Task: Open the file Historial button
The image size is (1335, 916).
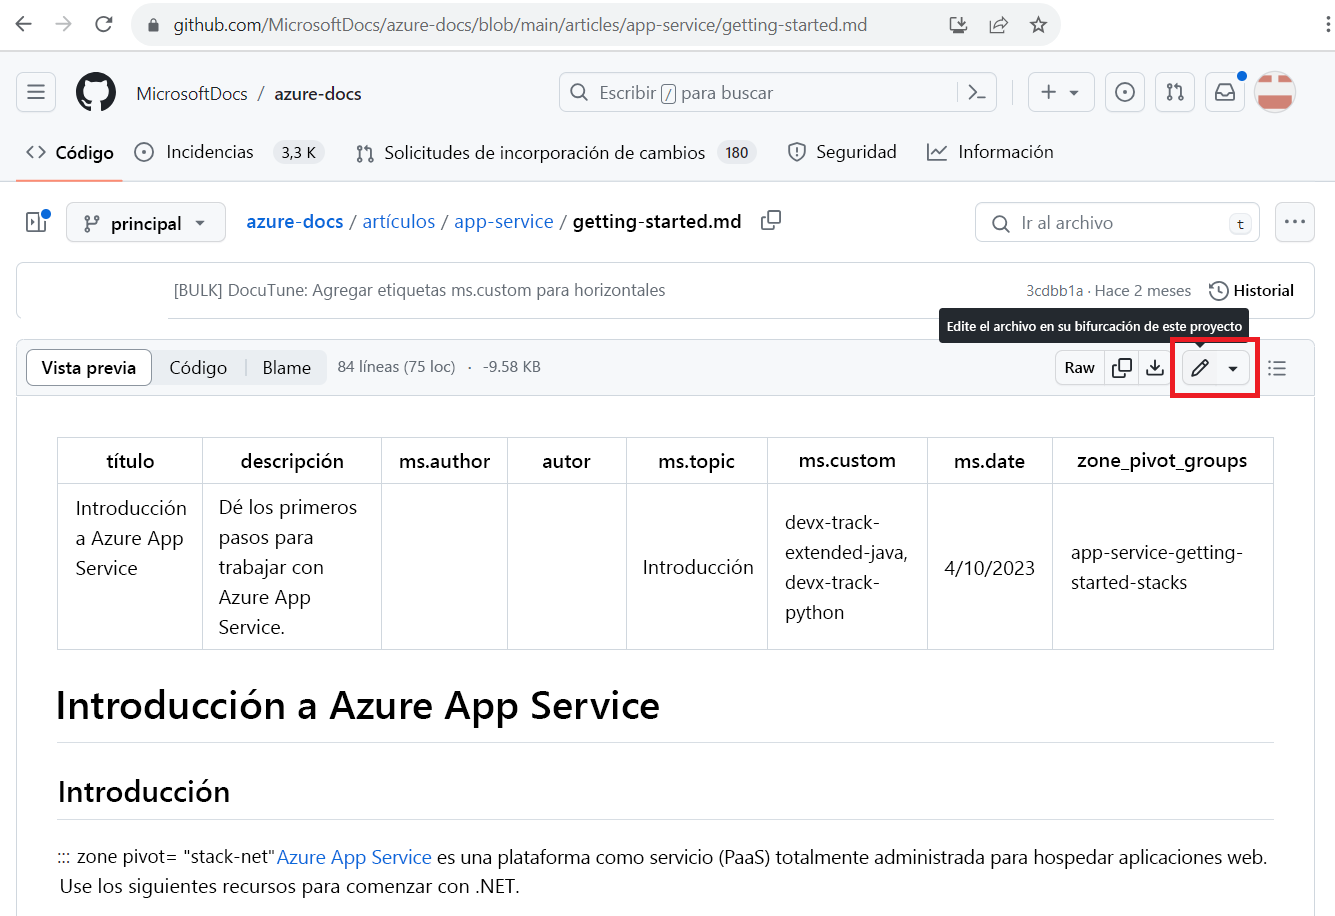Action: 1252,291
